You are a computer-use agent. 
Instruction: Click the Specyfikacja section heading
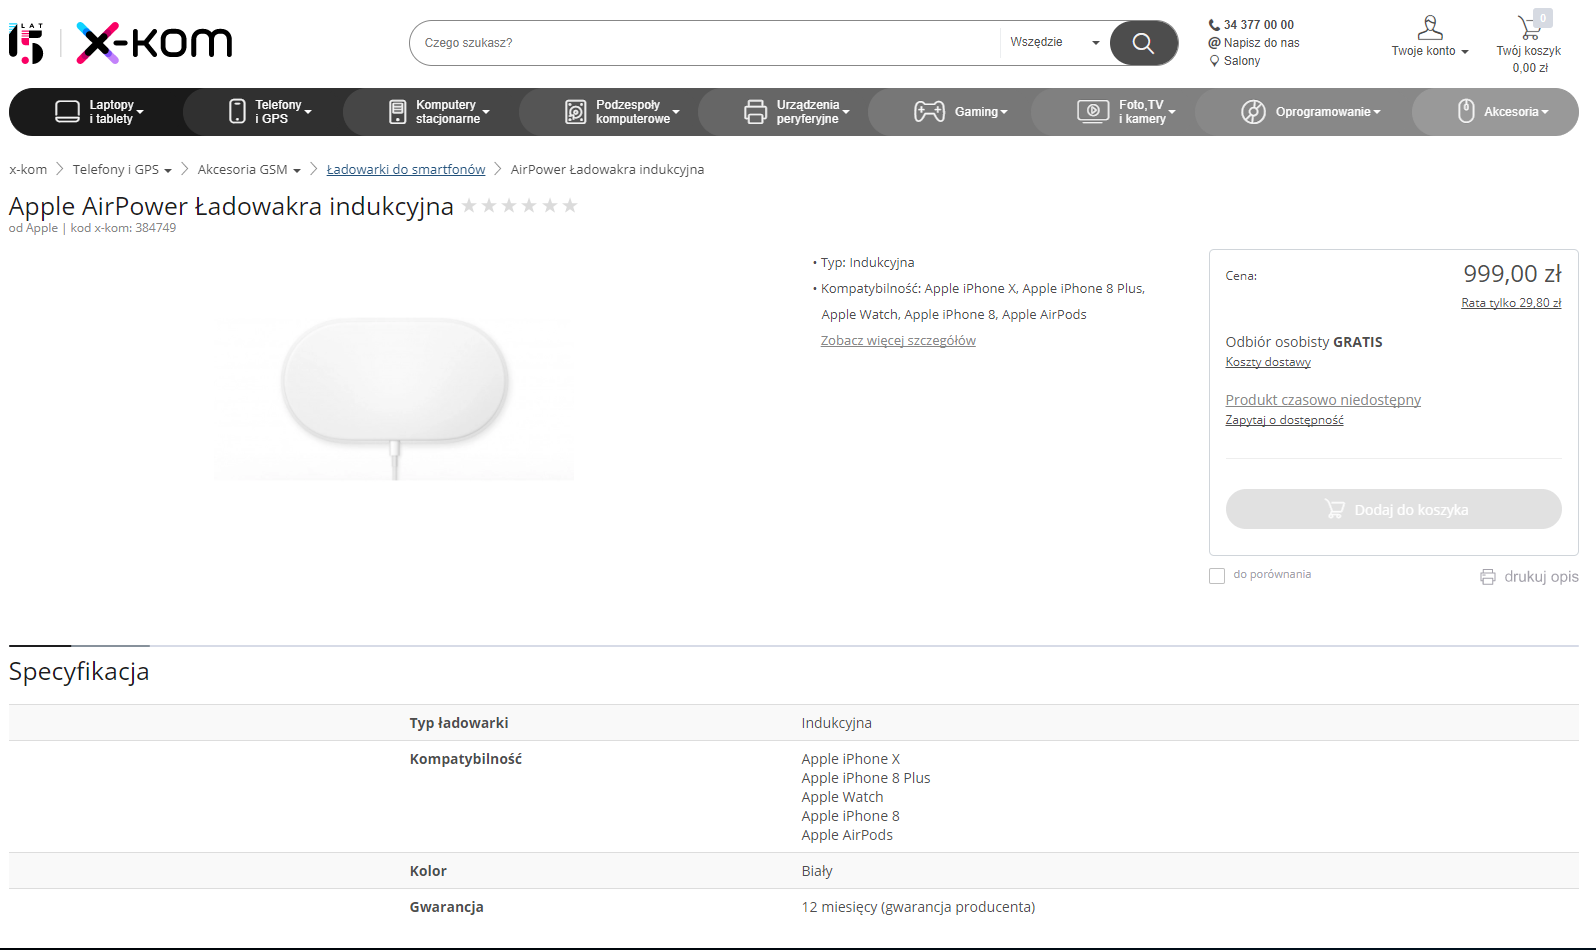(79, 672)
